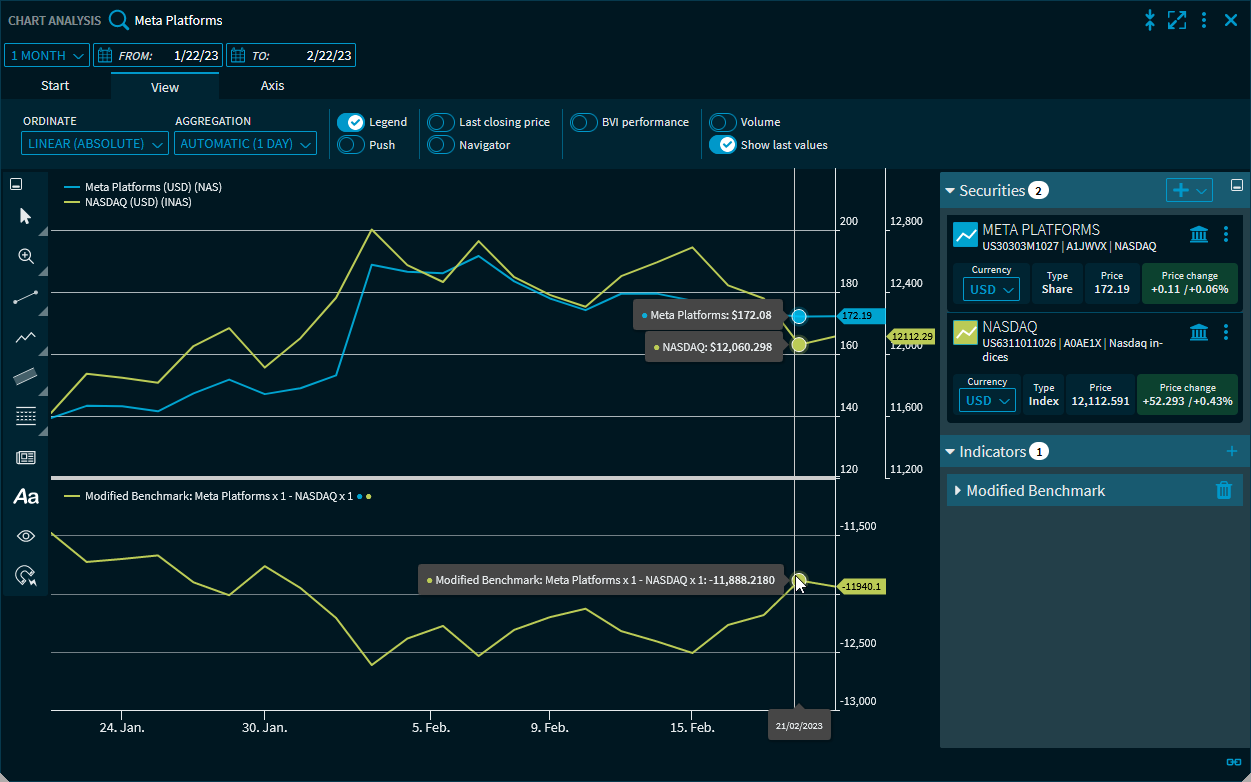The width and height of the screenshot is (1251, 782).
Task: Switch to the Start tab
Action: pyautogui.click(x=55, y=86)
